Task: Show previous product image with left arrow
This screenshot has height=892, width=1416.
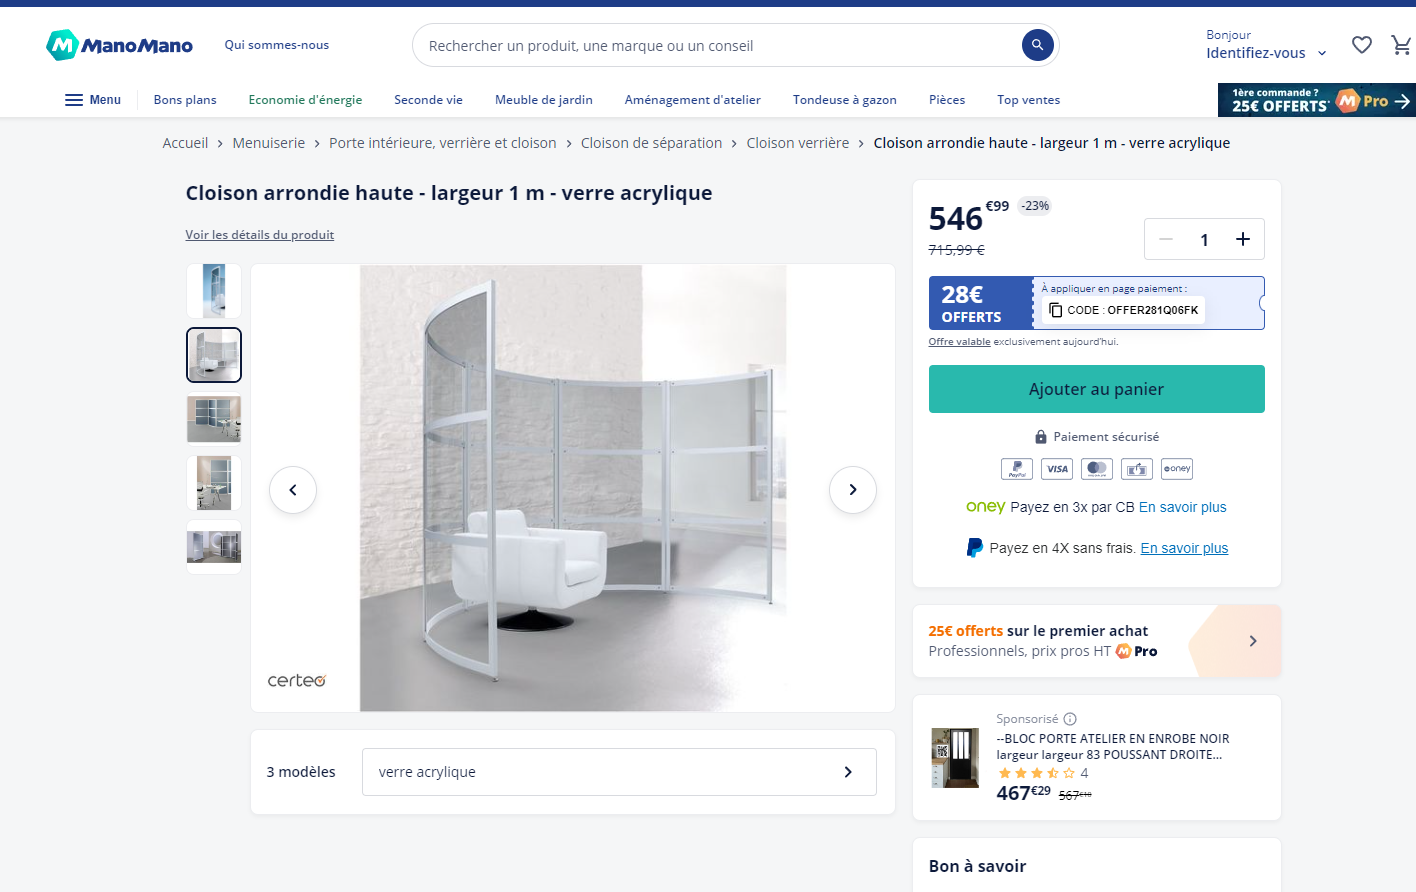Action: click(x=293, y=490)
